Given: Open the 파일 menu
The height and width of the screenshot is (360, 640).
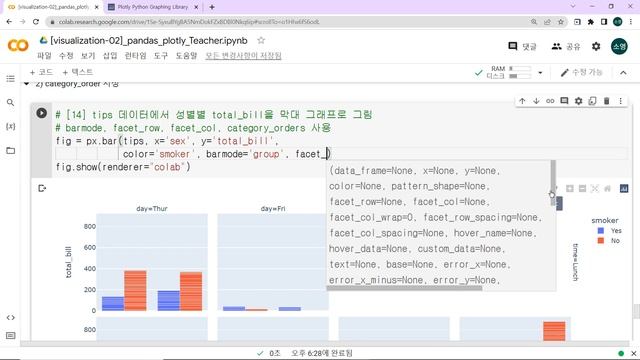Looking at the screenshot, I should pos(44,56).
